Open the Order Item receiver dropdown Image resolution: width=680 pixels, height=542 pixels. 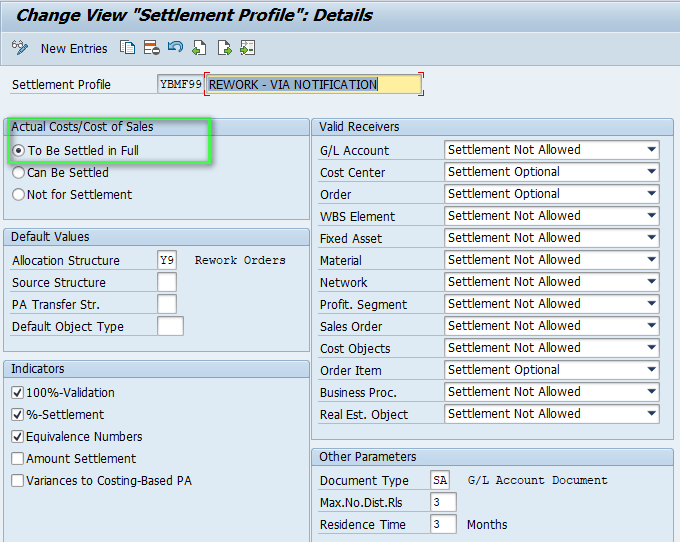(651, 370)
